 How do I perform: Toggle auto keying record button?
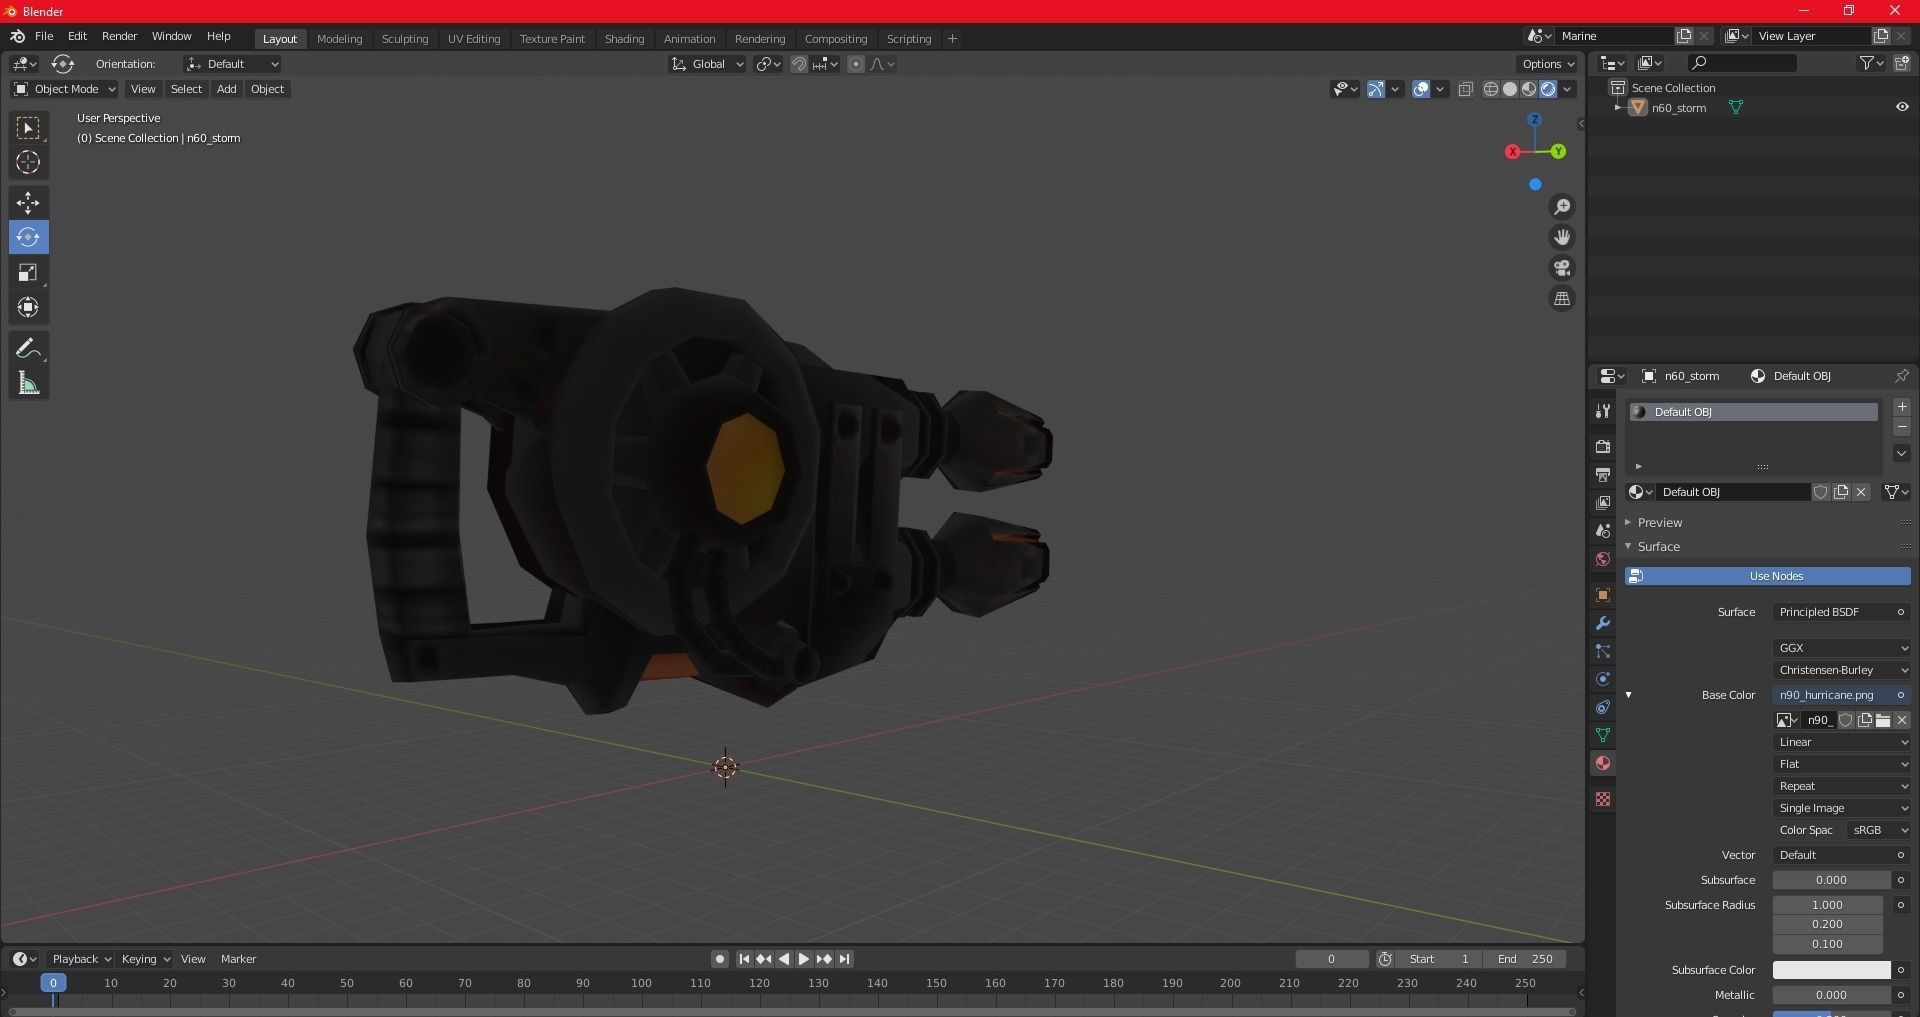[x=720, y=959]
